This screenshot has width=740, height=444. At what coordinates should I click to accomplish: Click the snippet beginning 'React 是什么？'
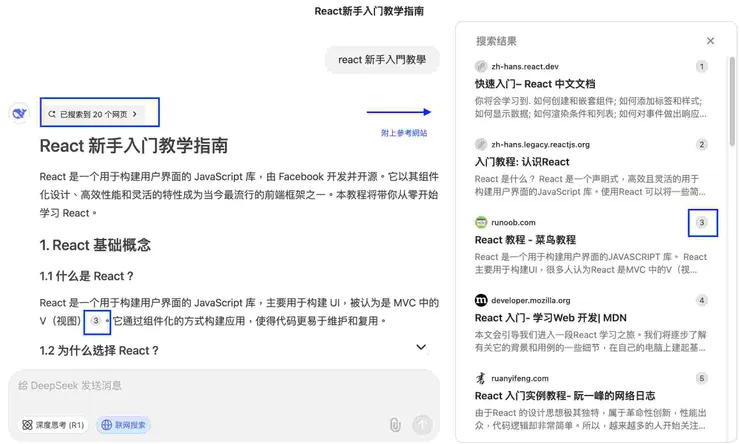[x=590, y=185]
